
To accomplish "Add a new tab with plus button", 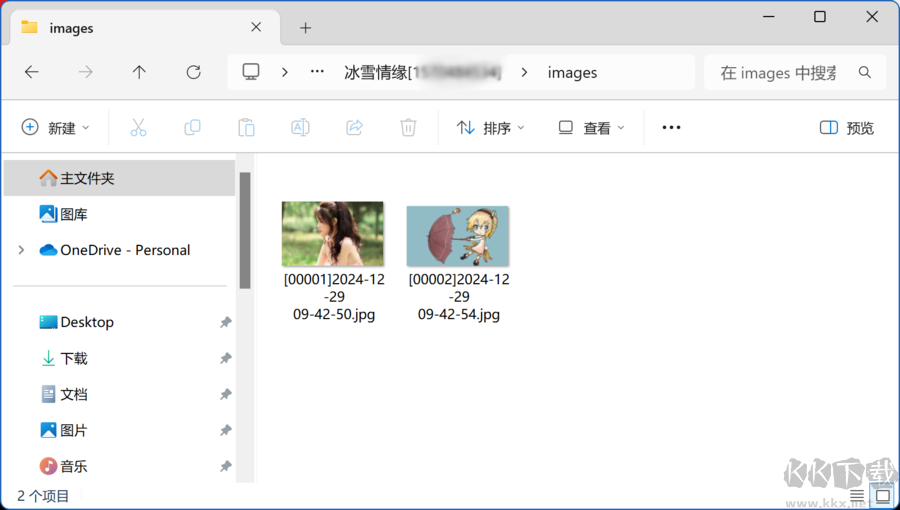I will tap(305, 28).
